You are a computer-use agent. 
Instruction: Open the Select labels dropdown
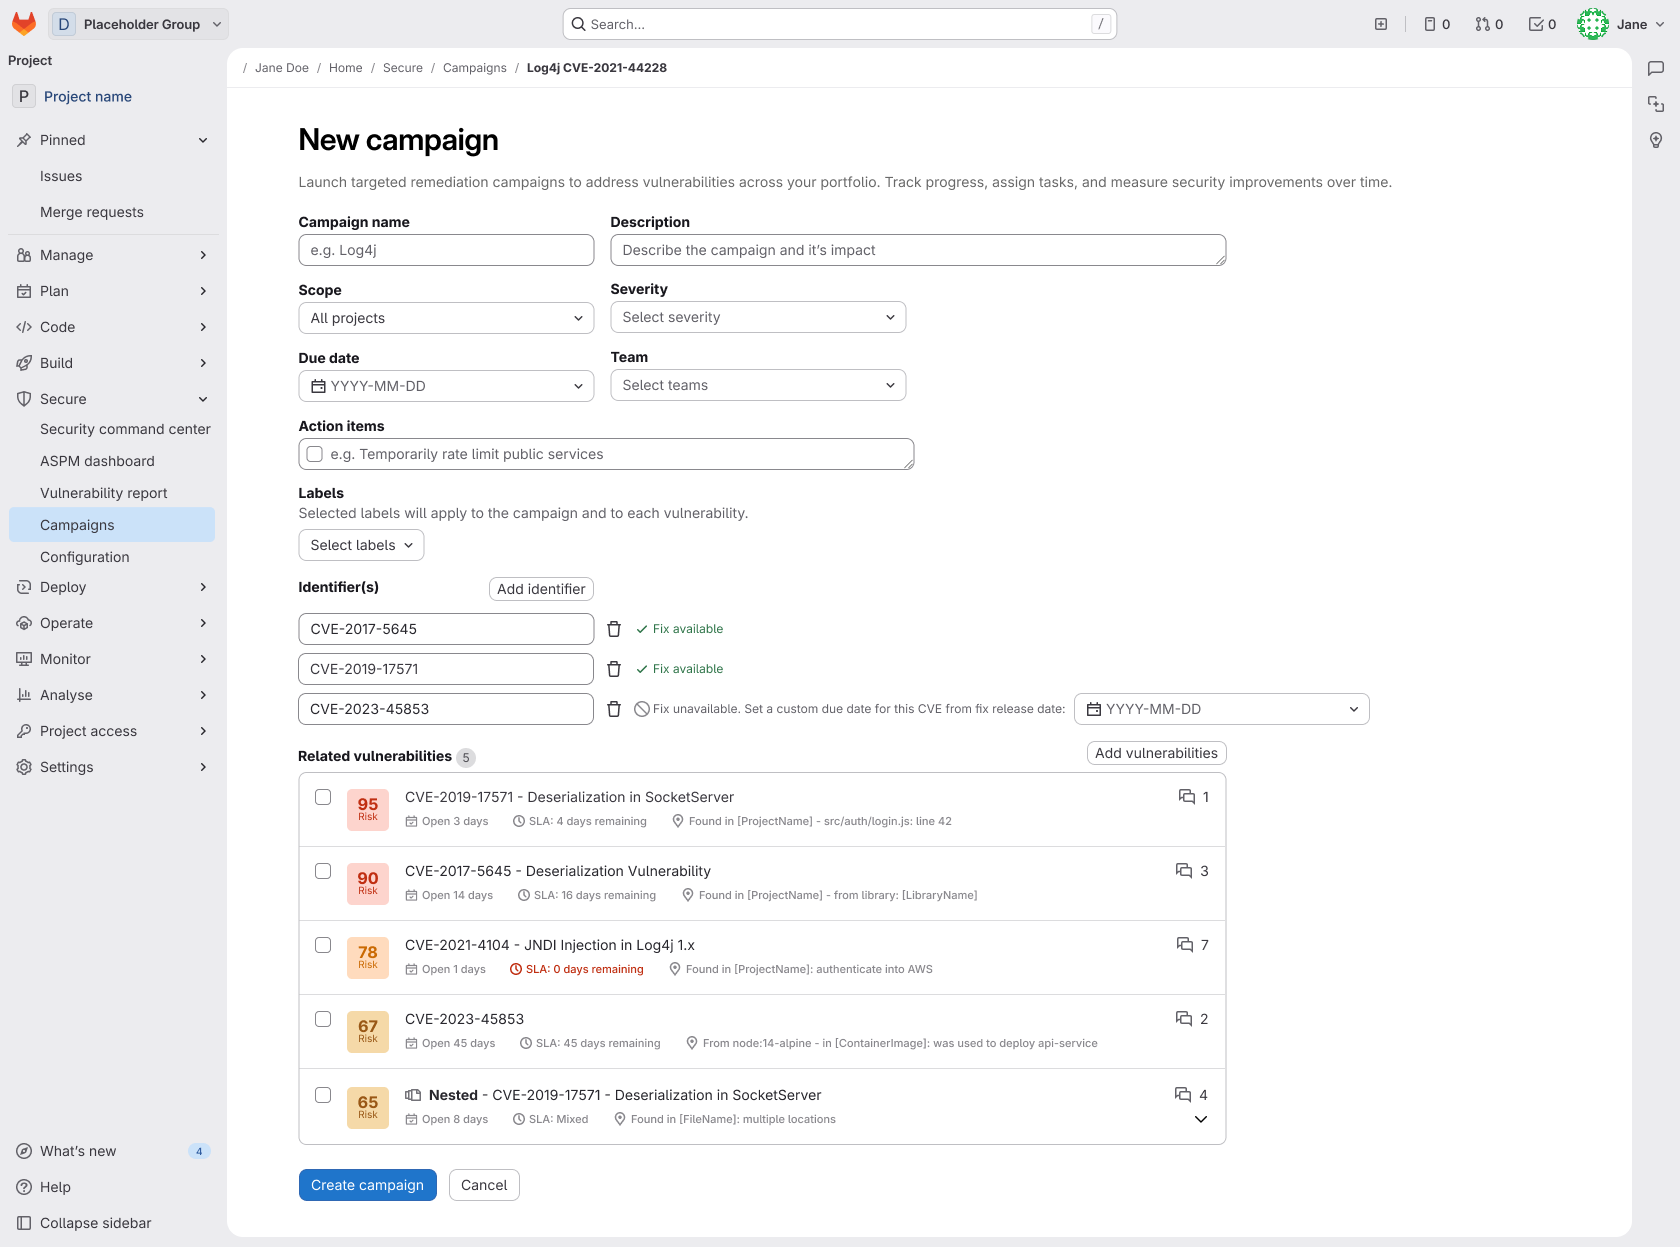tap(361, 545)
